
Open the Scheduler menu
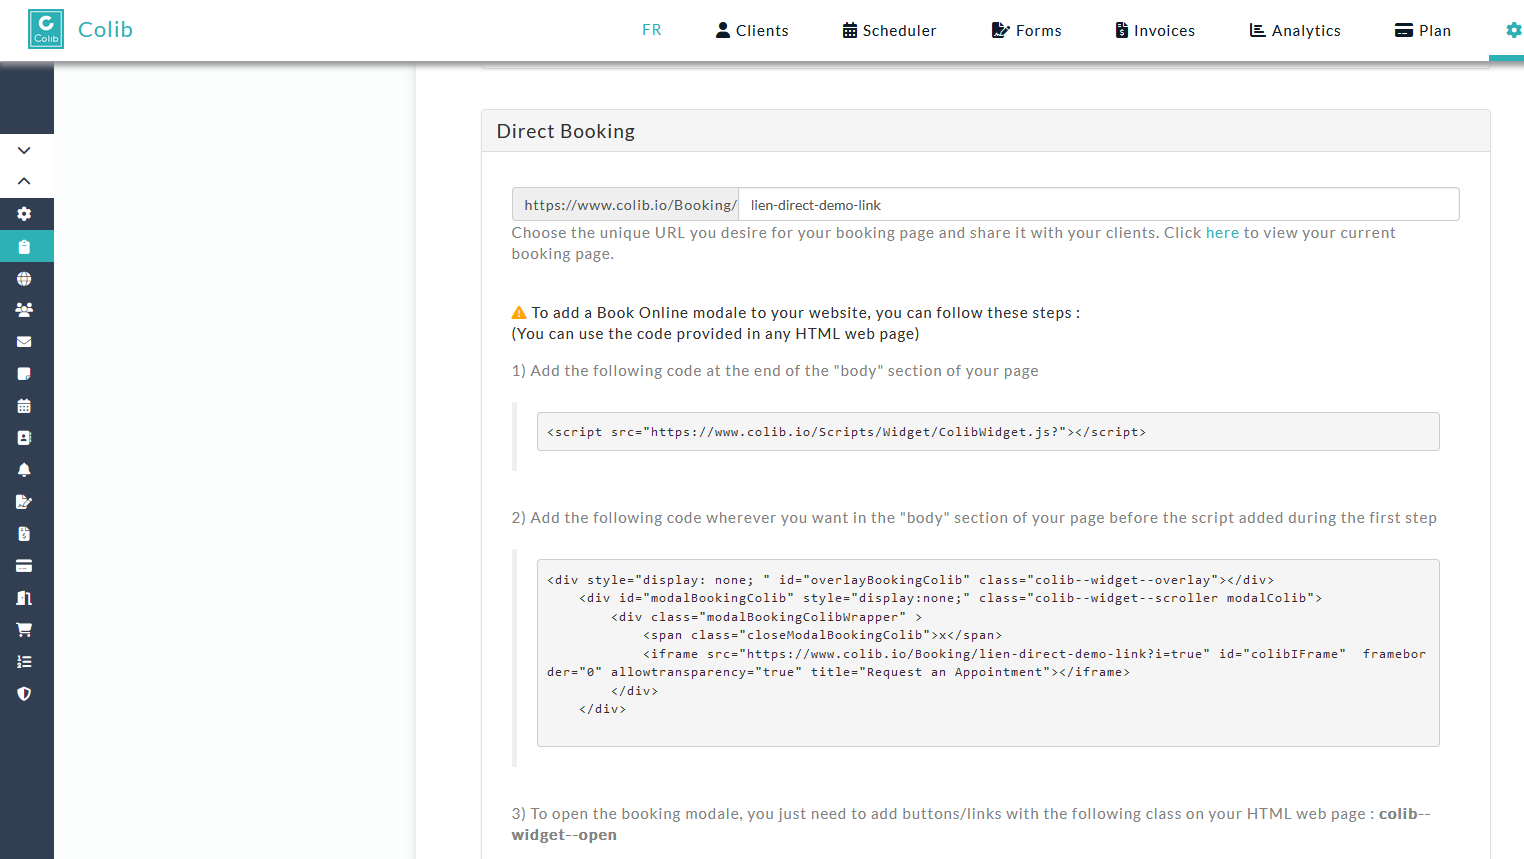pos(889,30)
